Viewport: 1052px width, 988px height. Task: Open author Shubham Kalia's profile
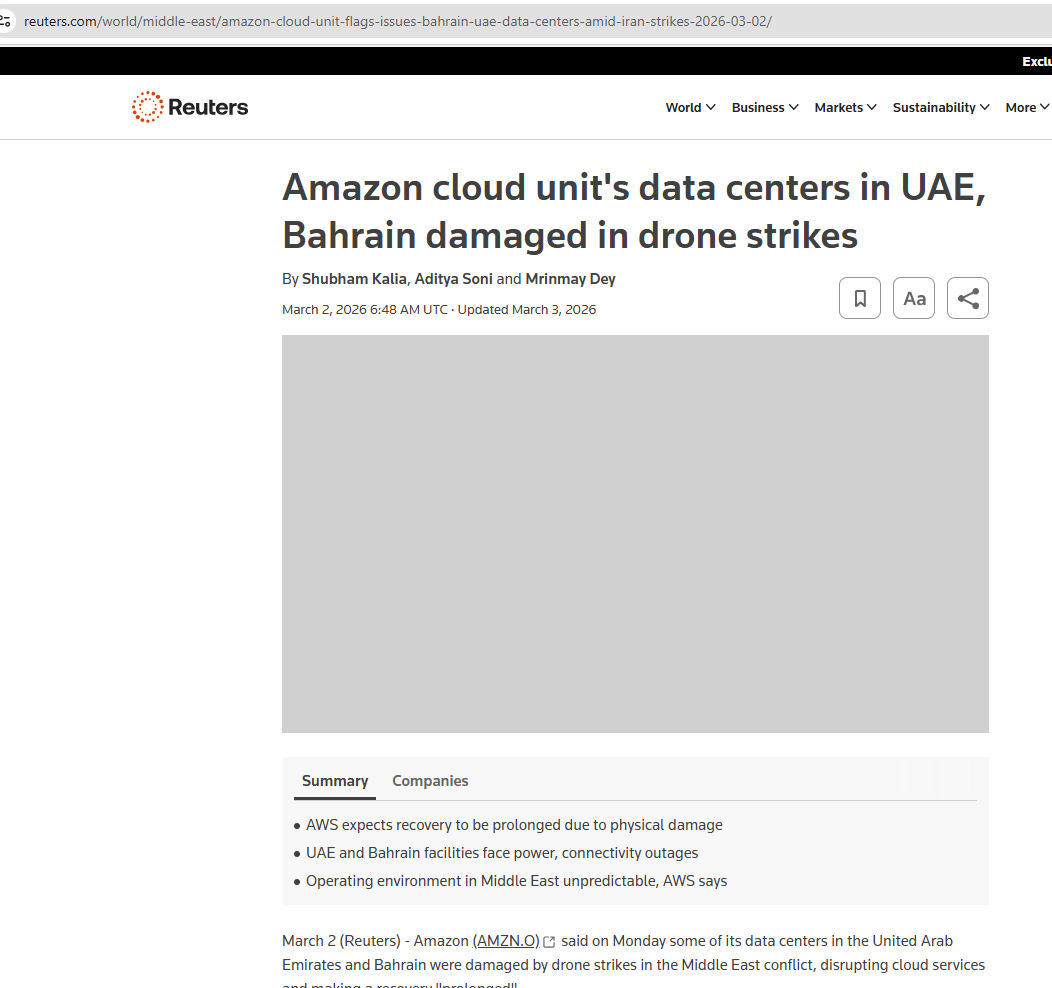(x=354, y=279)
